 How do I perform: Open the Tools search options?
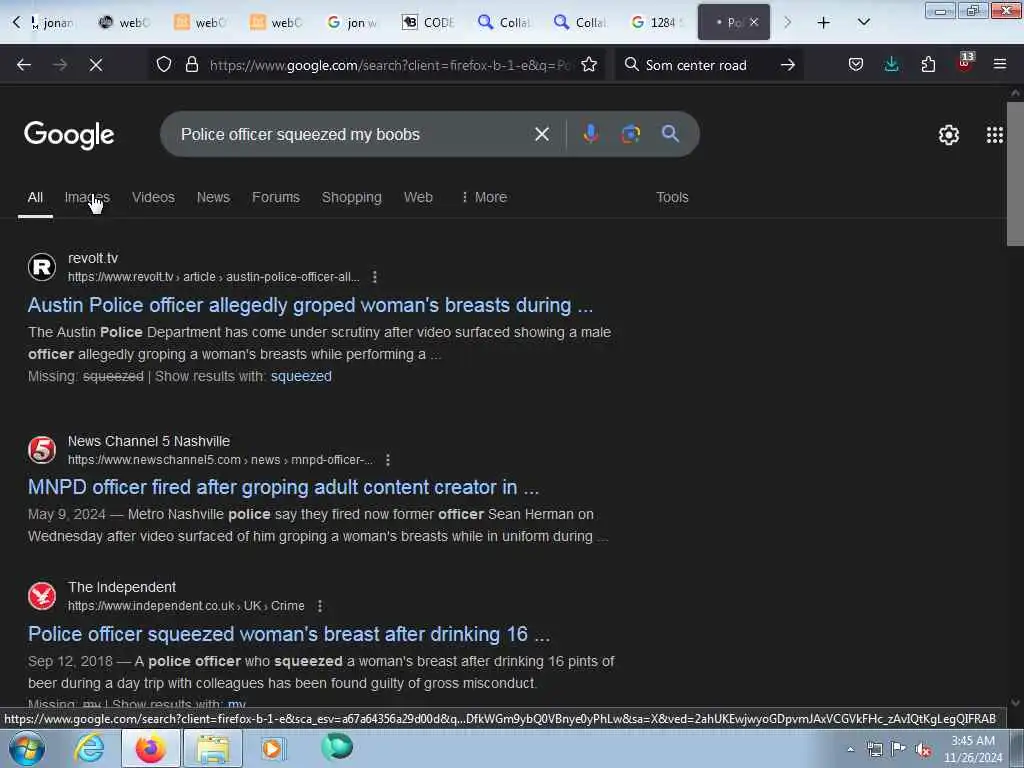[x=672, y=197]
